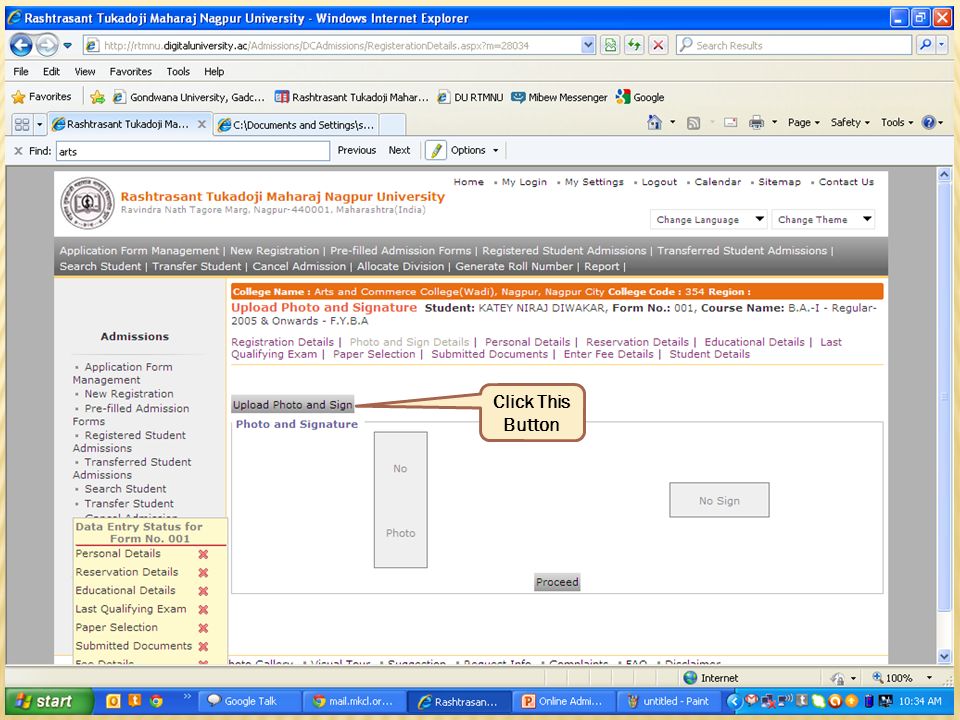The width and height of the screenshot is (960, 720).
Task: Click the Add to Favorites bar icon
Action: (x=97, y=97)
